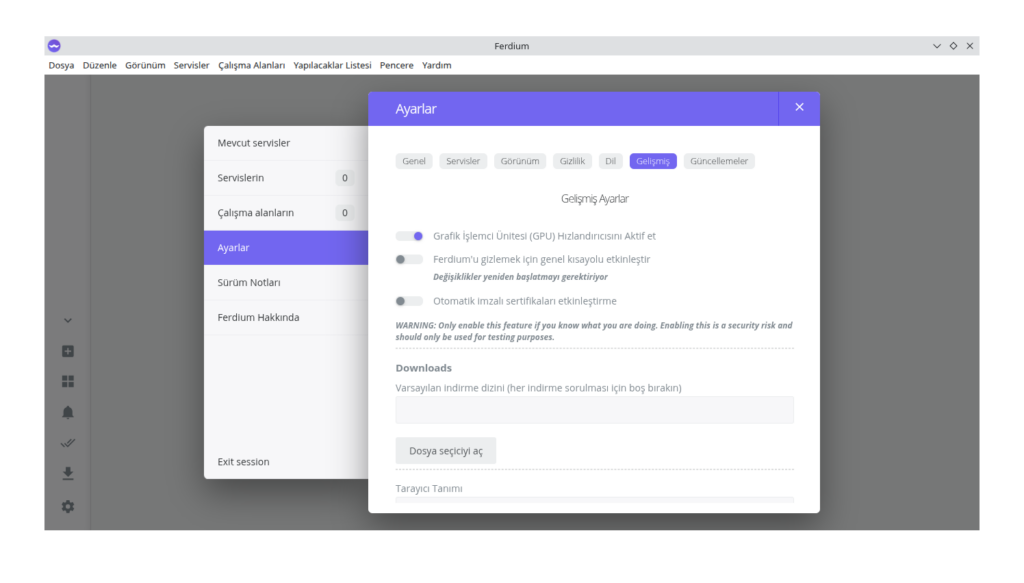Minimize the Ferdium window

(937, 46)
